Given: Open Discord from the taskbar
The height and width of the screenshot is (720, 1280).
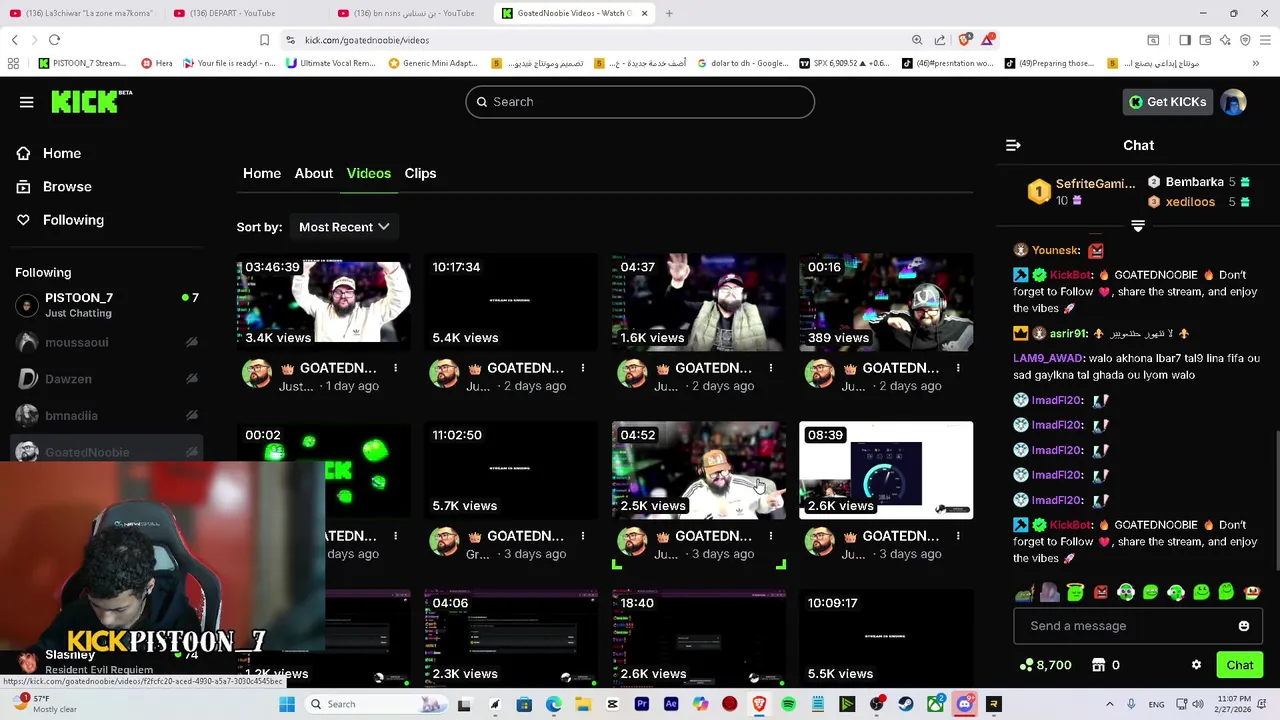Looking at the screenshot, I should pos(964,704).
